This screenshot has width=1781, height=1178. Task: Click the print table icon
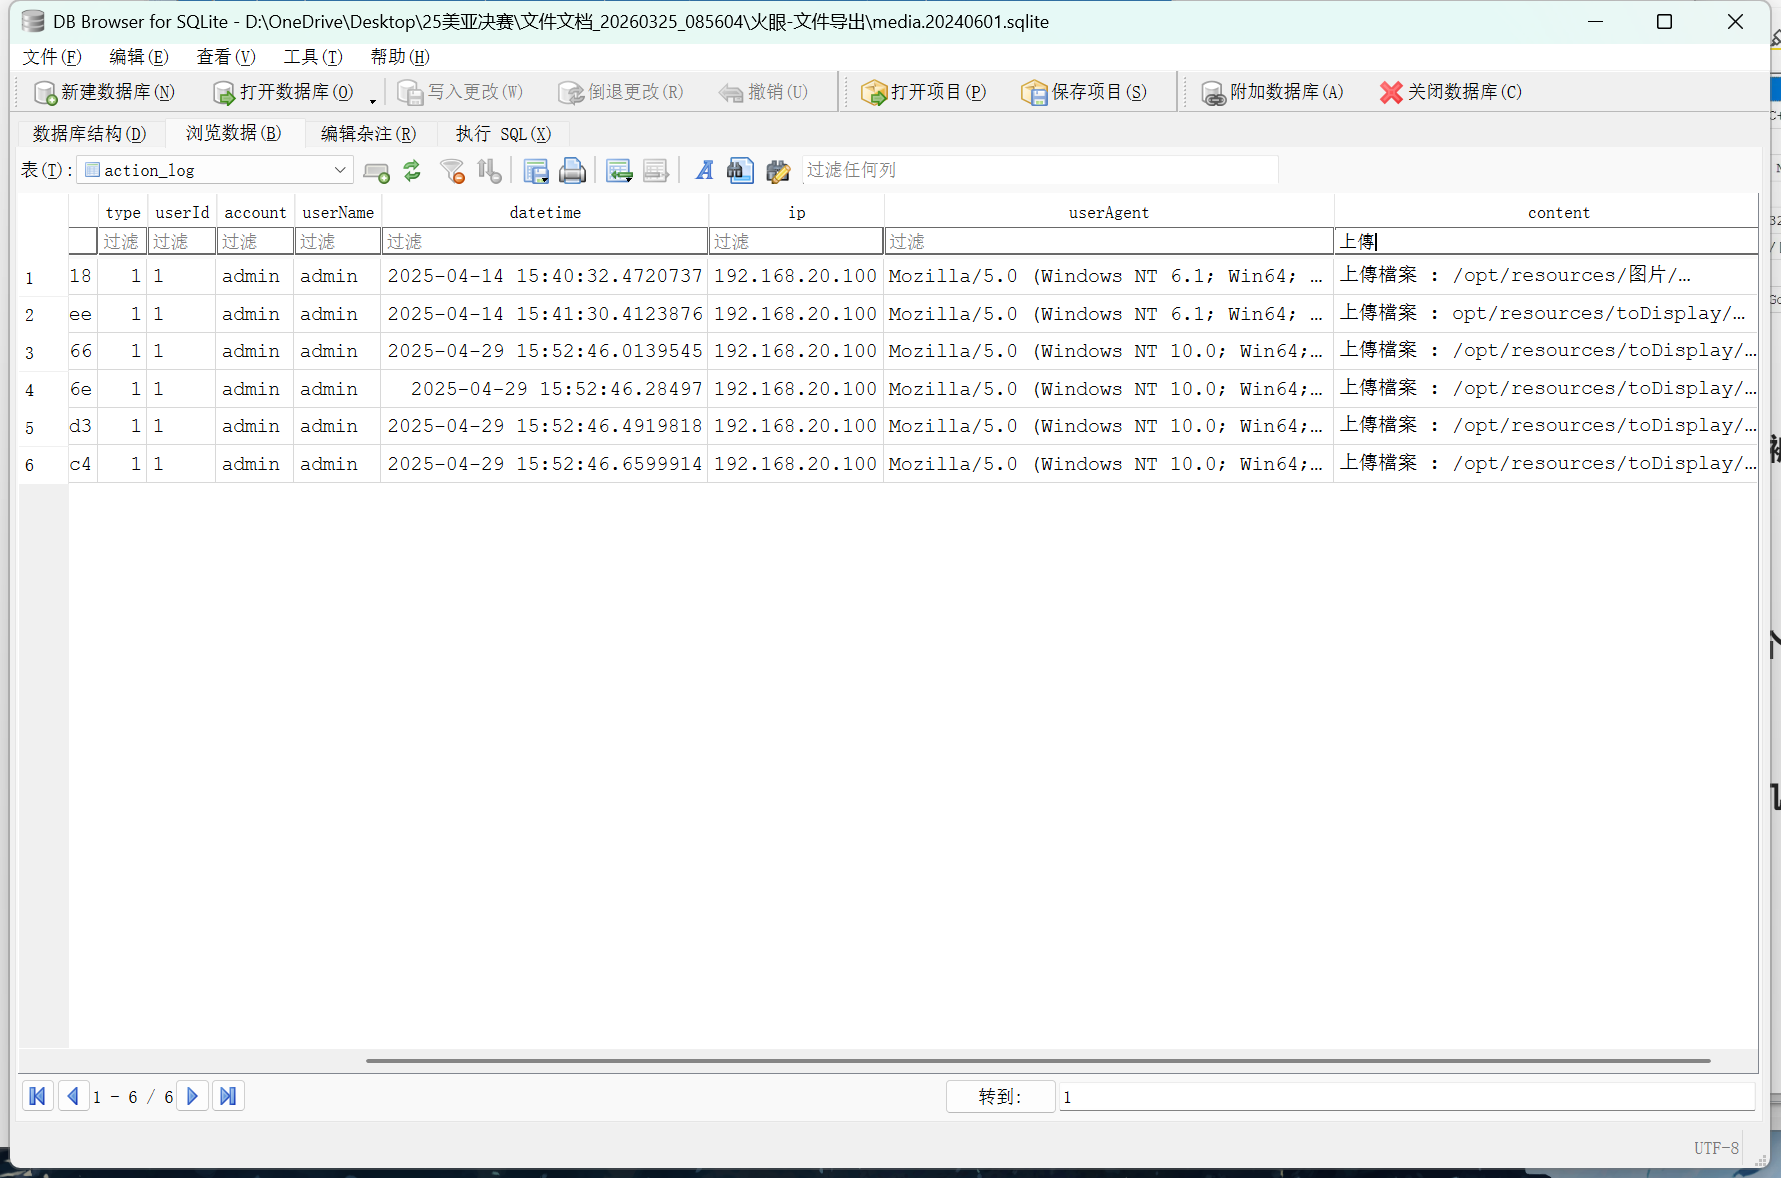(572, 171)
